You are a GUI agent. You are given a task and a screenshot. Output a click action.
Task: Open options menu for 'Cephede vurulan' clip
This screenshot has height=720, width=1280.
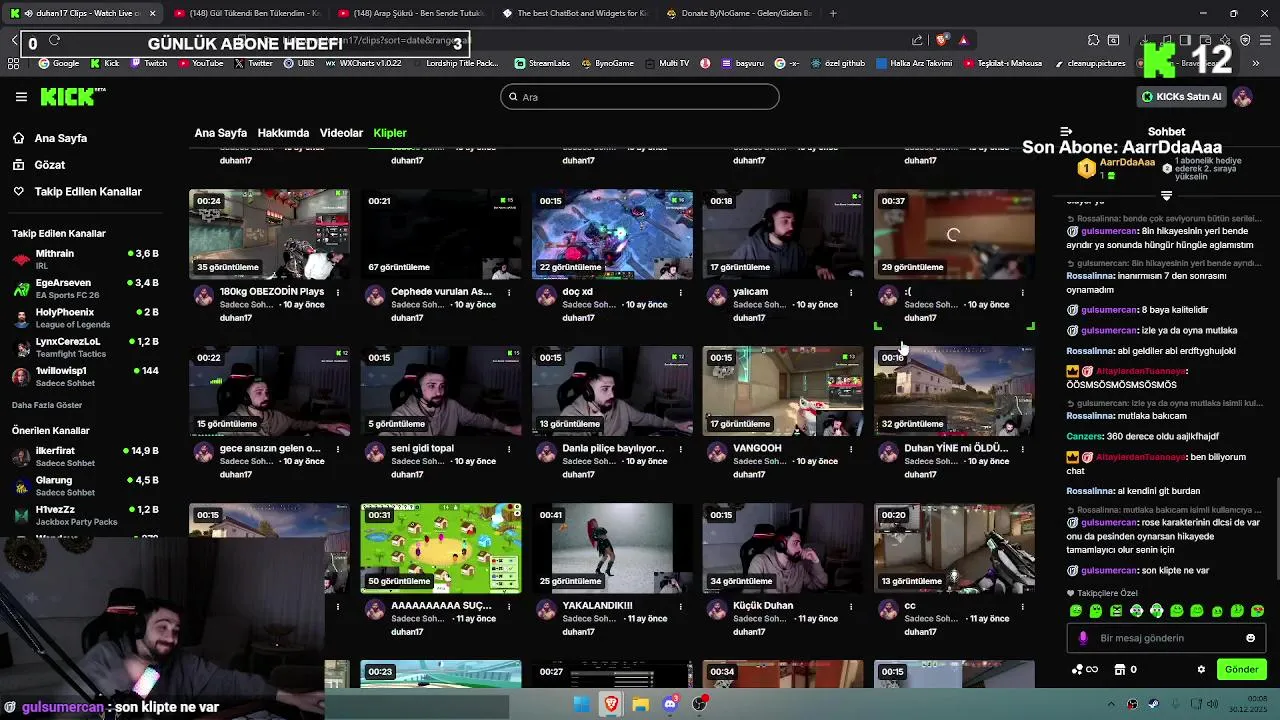click(x=509, y=293)
